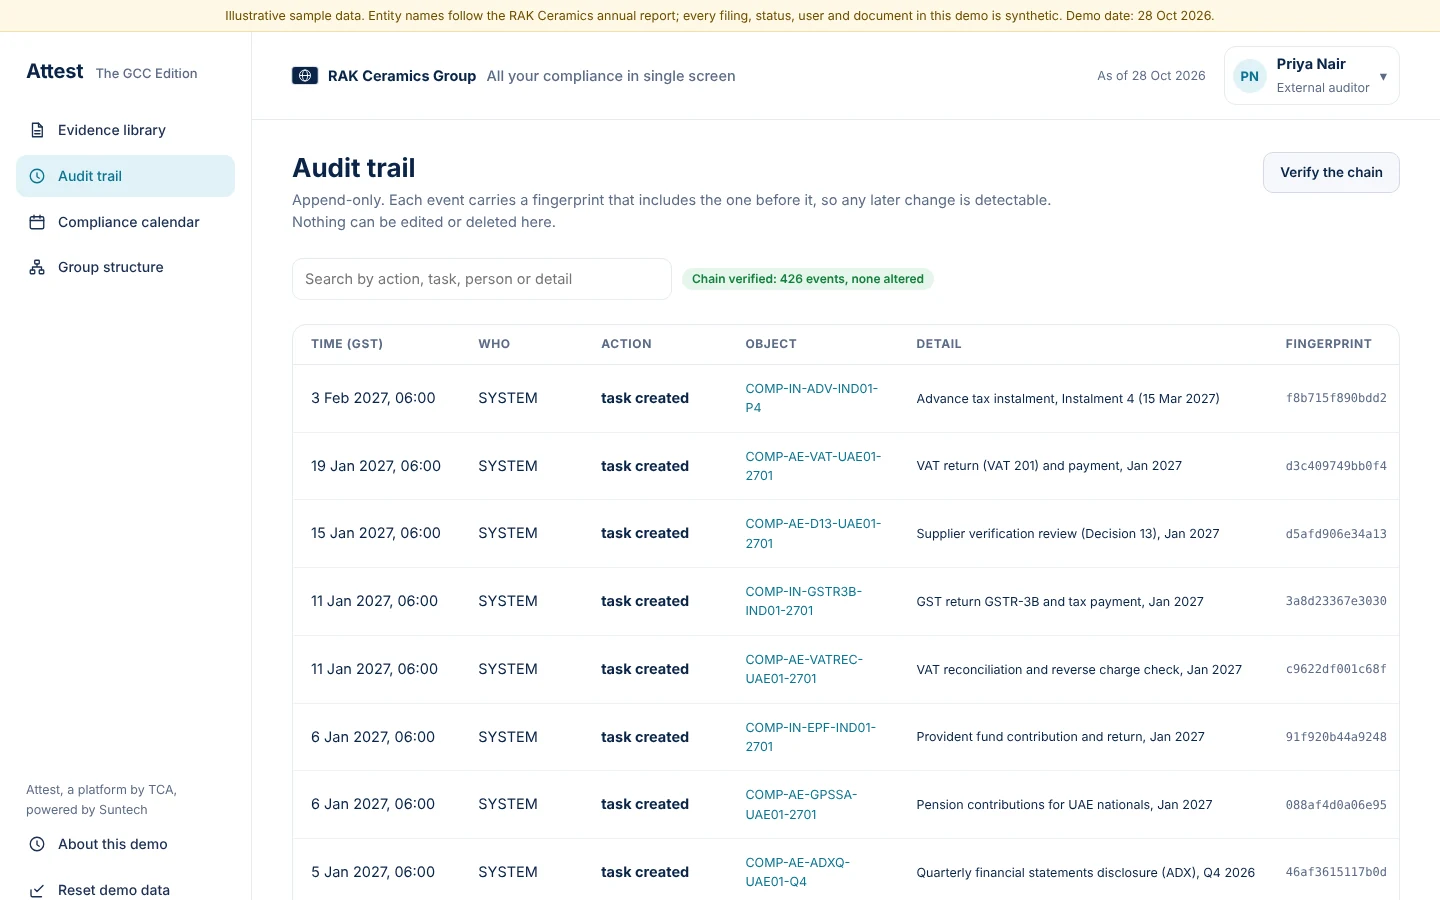Screen dimensions: 1440x900
Task: Click the RAK Ceramics Group globe icon
Action: [305, 76]
